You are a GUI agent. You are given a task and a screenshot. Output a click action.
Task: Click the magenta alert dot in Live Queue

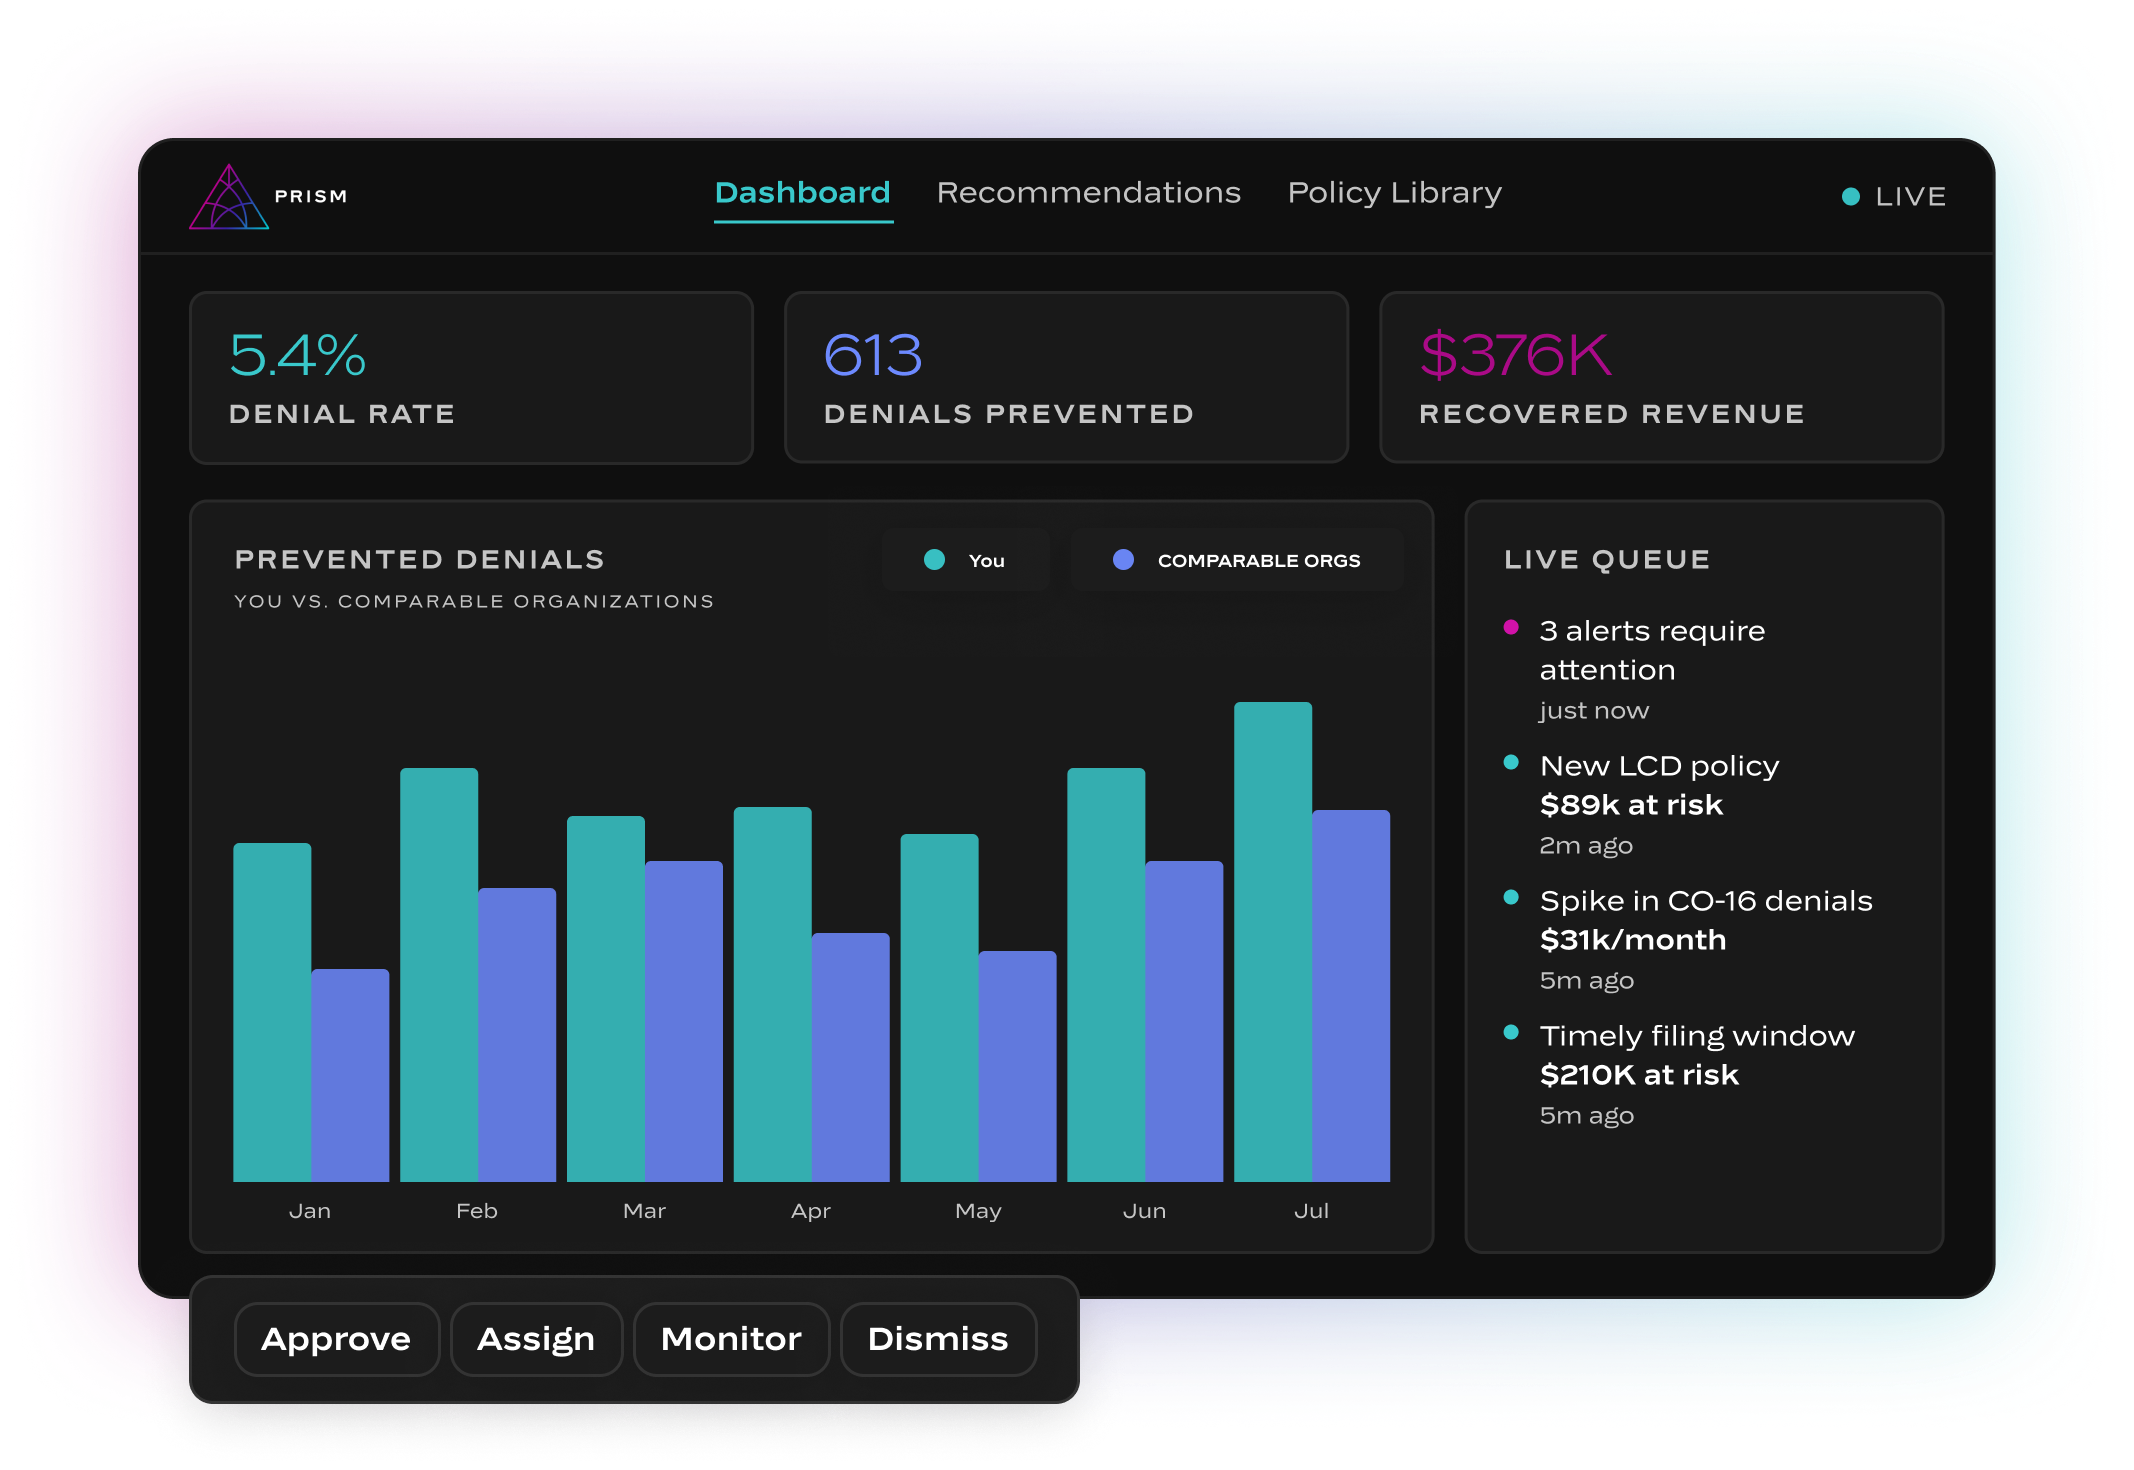pos(1511,628)
